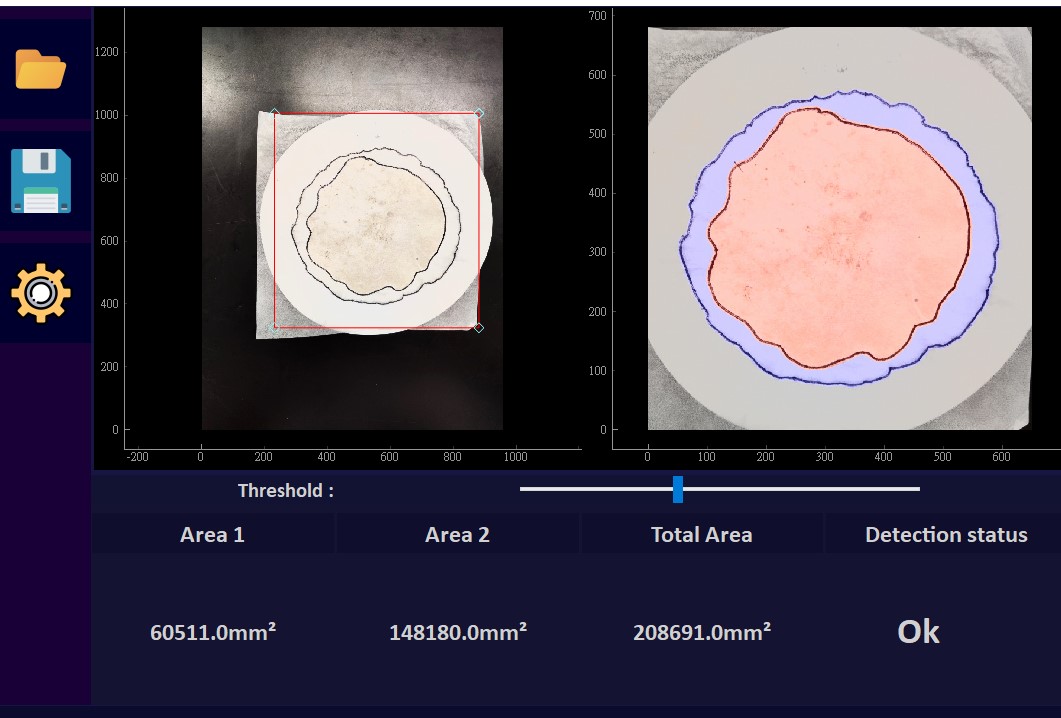Click the 208691.0mm² total area value
The height and width of the screenshot is (718, 1061).
click(x=702, y=632)
